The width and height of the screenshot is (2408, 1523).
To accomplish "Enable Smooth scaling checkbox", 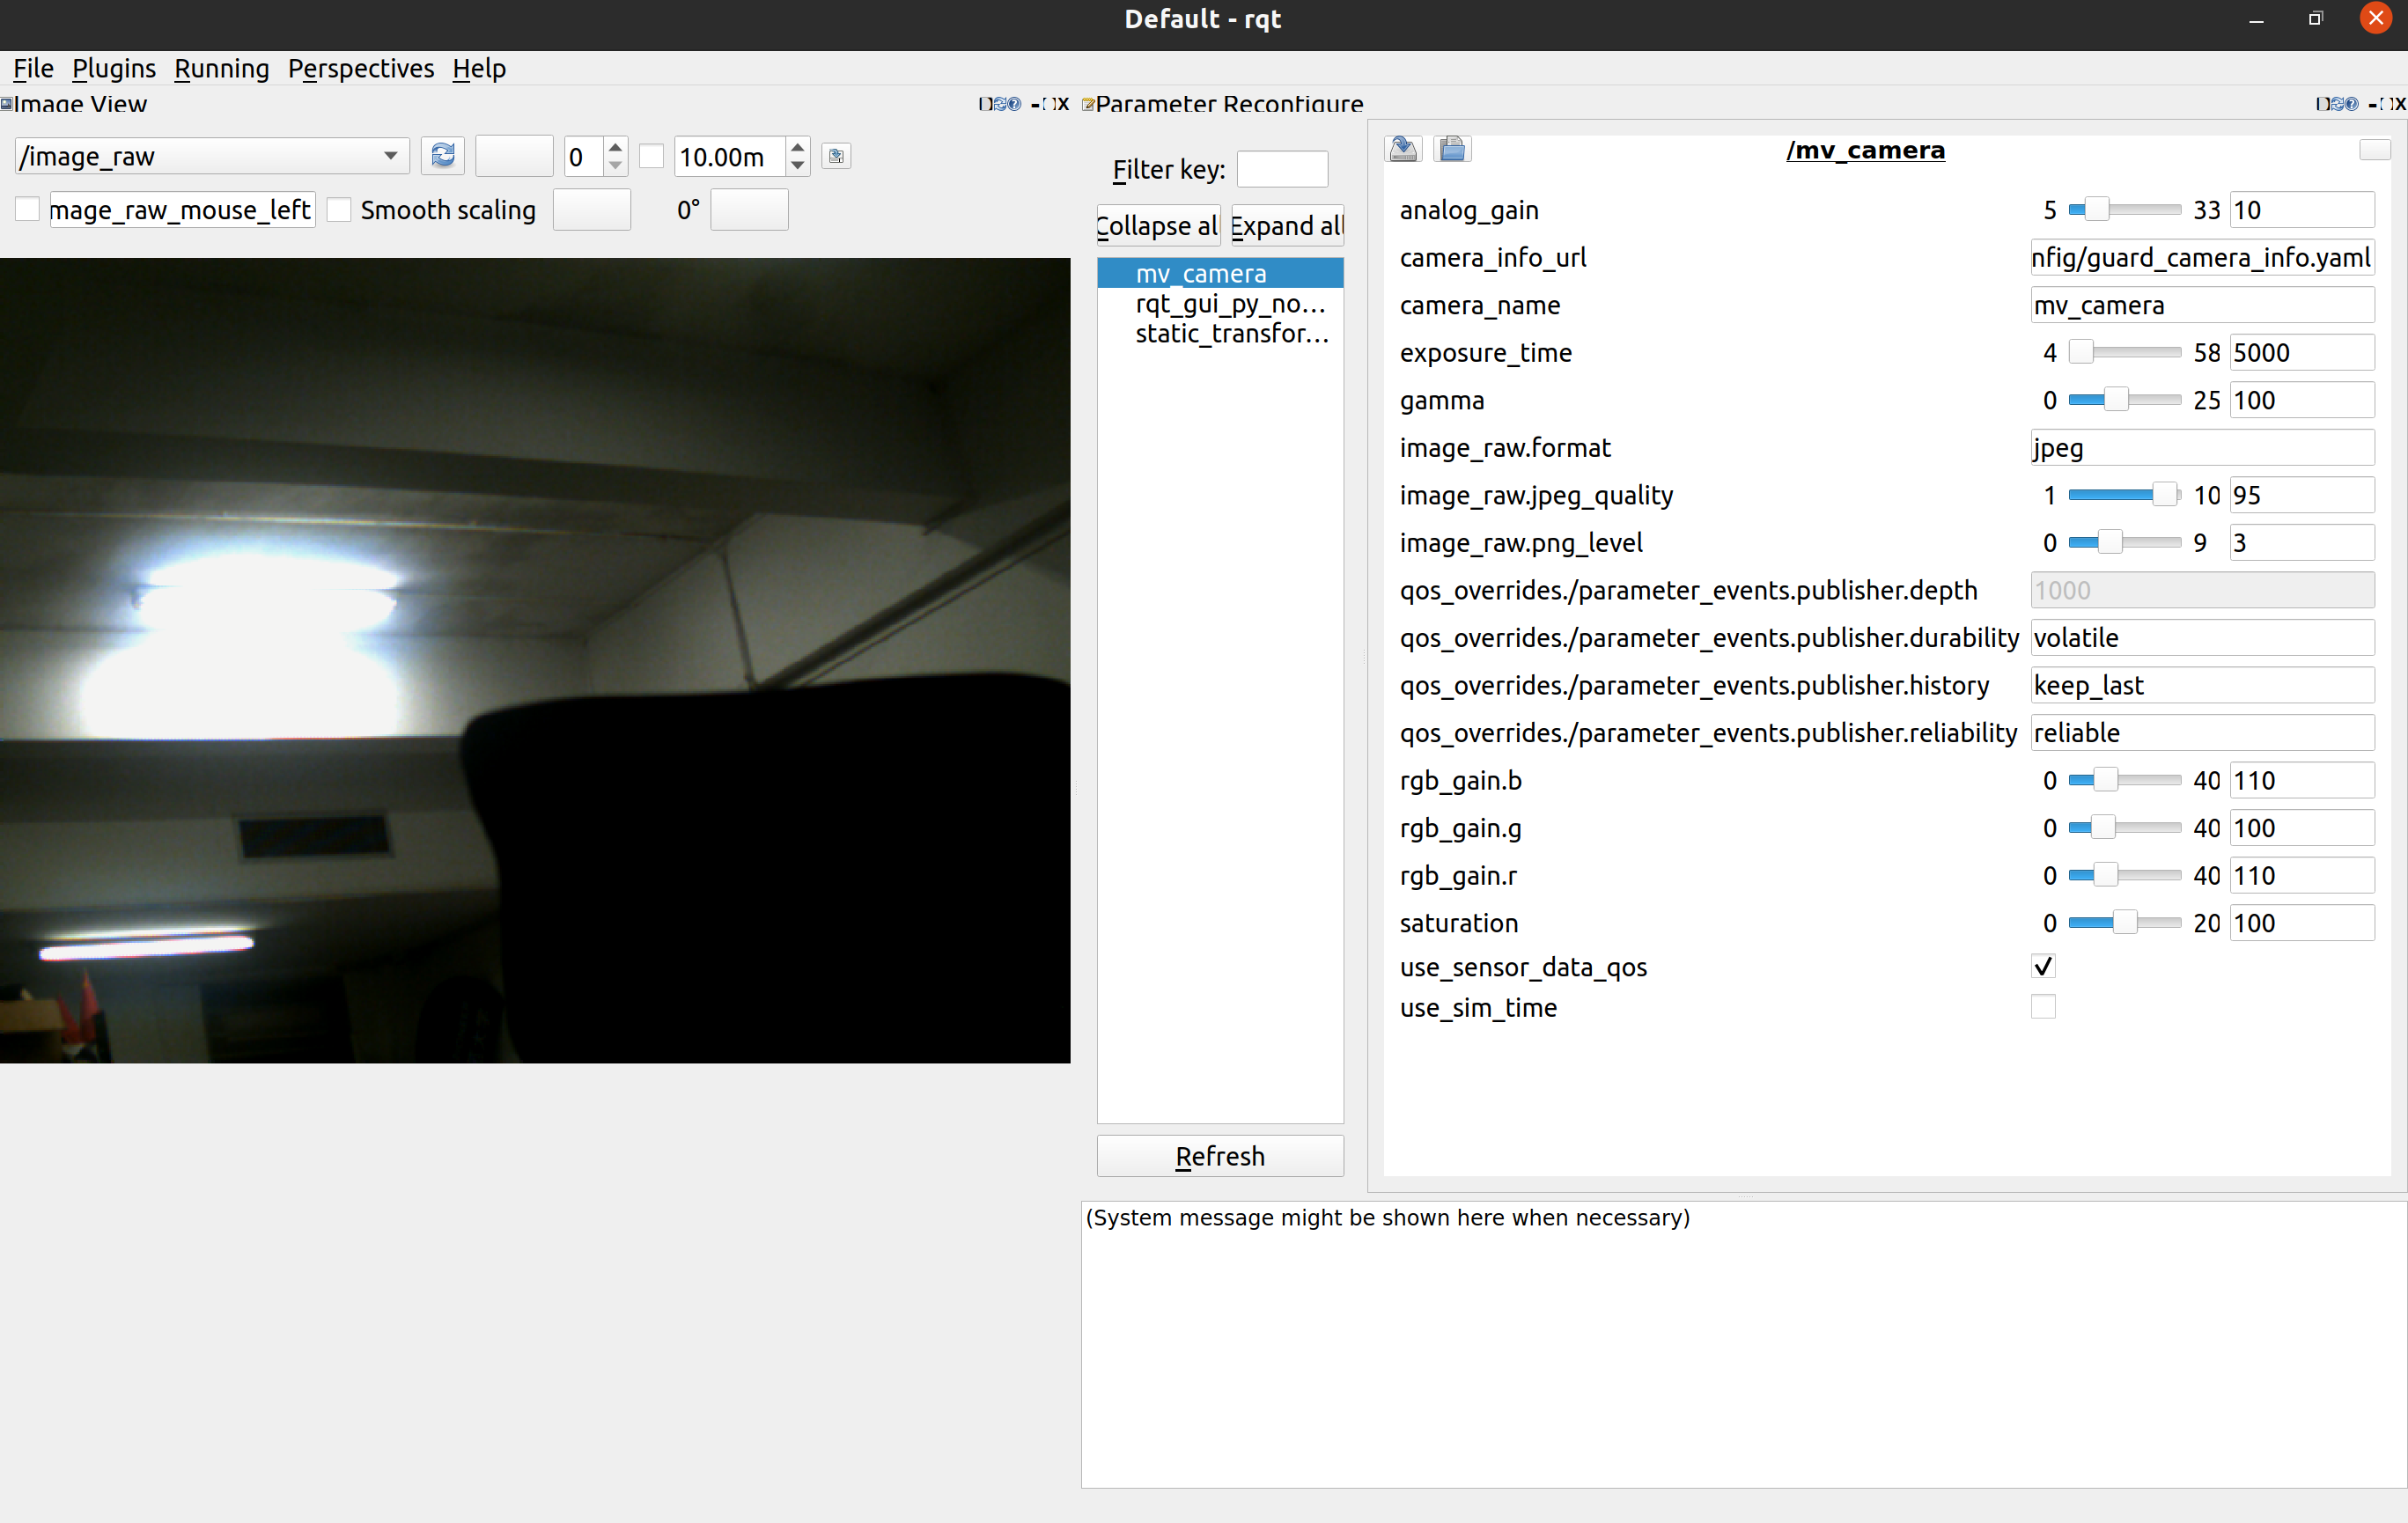I will pyautogui.click(x=340, y=210).
